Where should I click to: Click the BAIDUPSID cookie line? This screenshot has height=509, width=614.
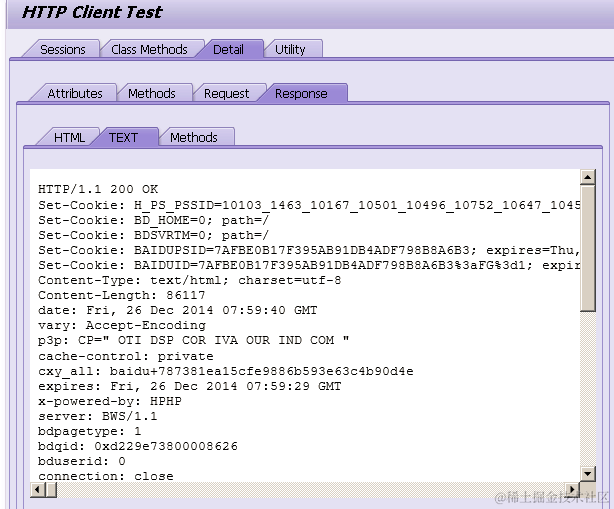(309, 250)
